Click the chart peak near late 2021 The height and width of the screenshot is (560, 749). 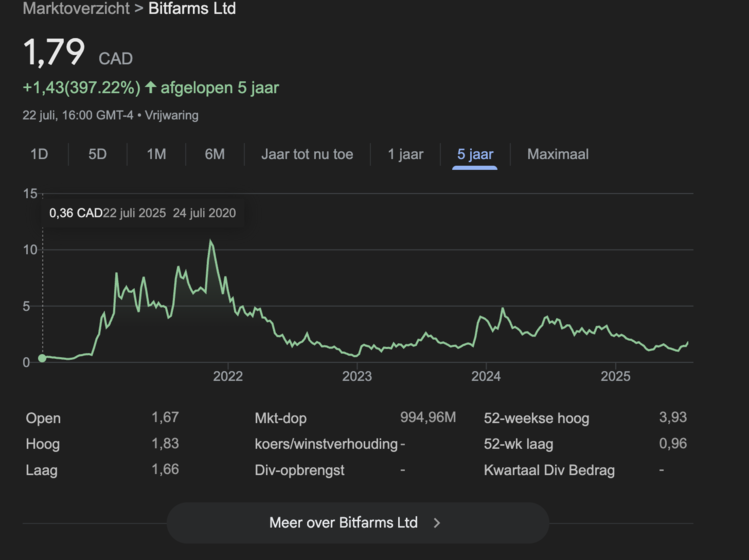pyautogui.click(x=211, y=241)
